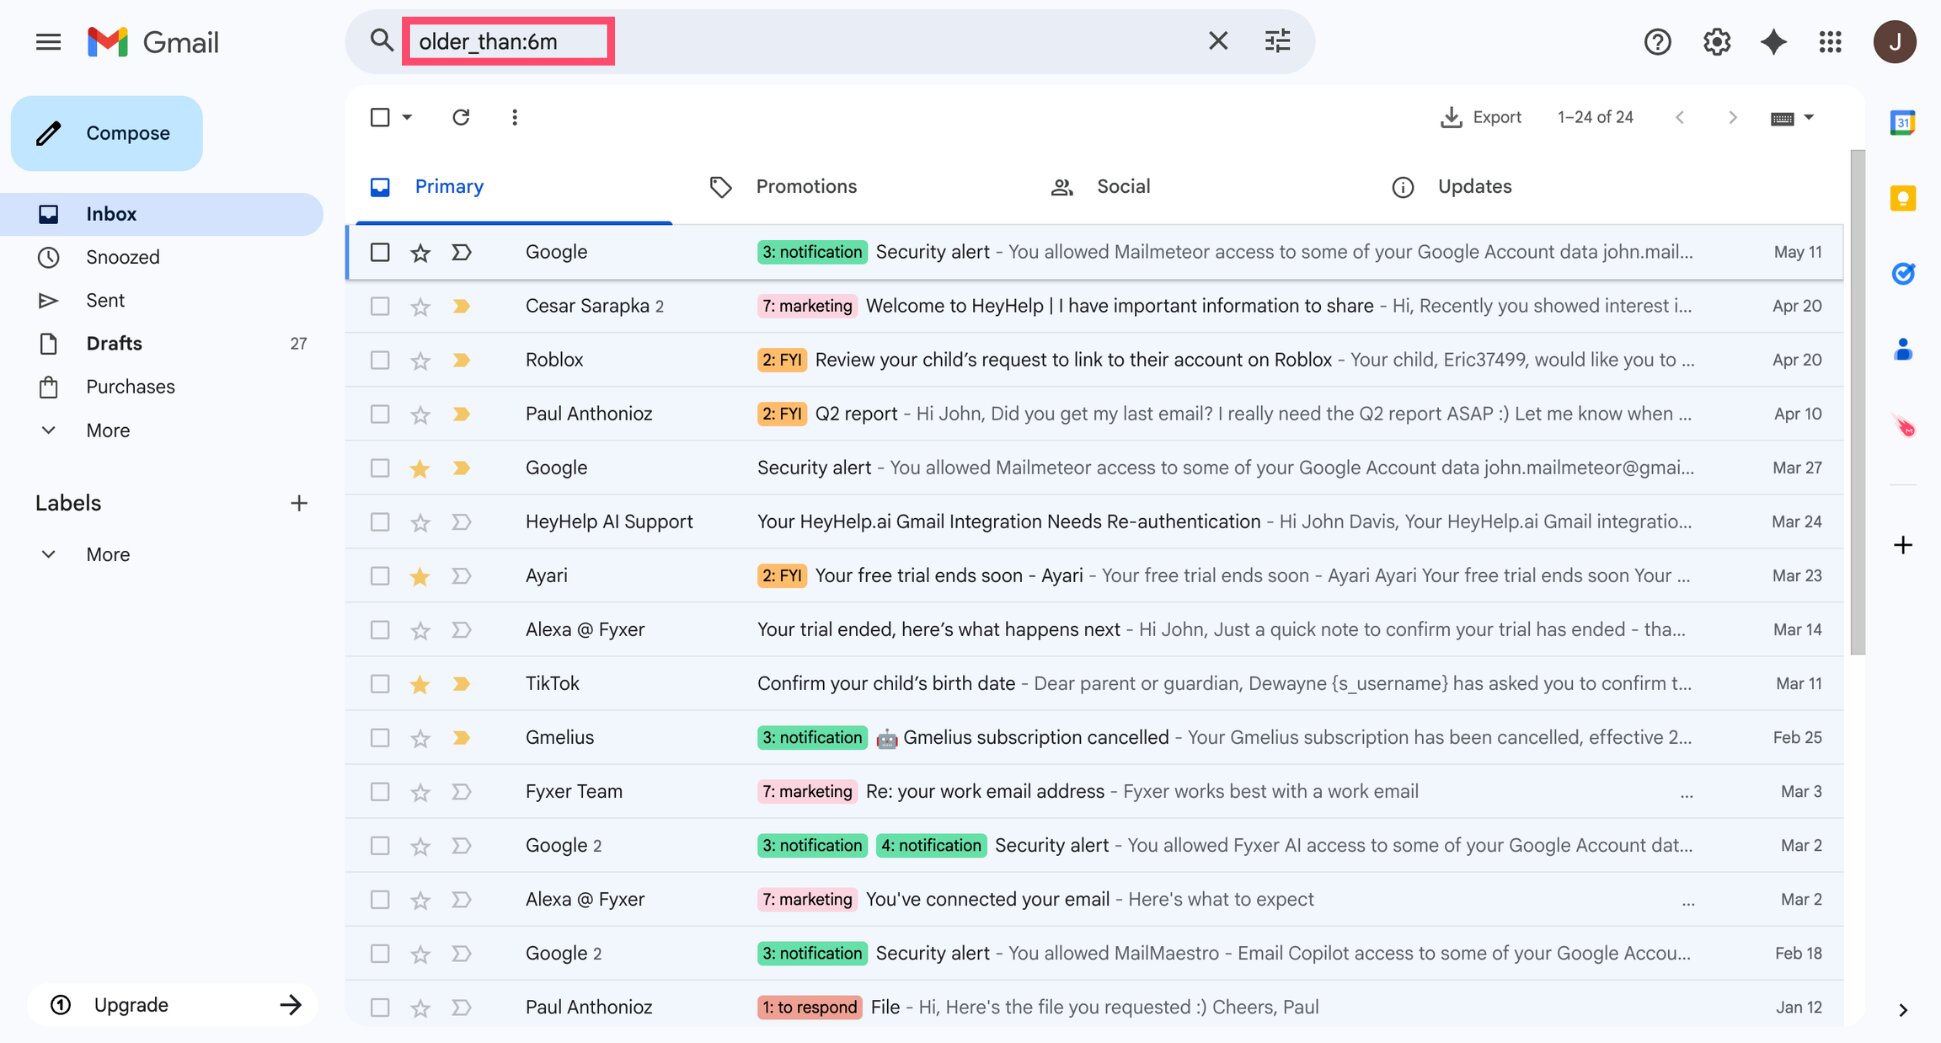Screen dimensions: 1941x1043
Task: Open advanced search options icon
Action: coord(1277,41)
